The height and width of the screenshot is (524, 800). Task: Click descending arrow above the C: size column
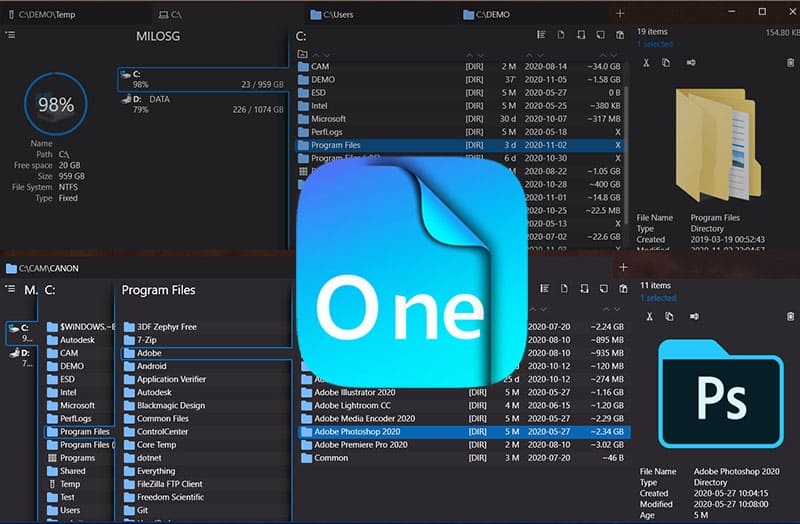(614, 55)
